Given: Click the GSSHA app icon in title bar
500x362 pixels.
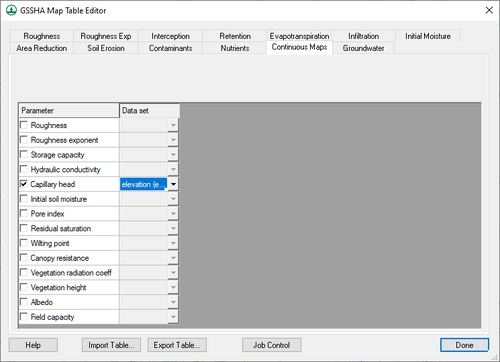Looking at the screenshot, I should (x=11, y=10).
